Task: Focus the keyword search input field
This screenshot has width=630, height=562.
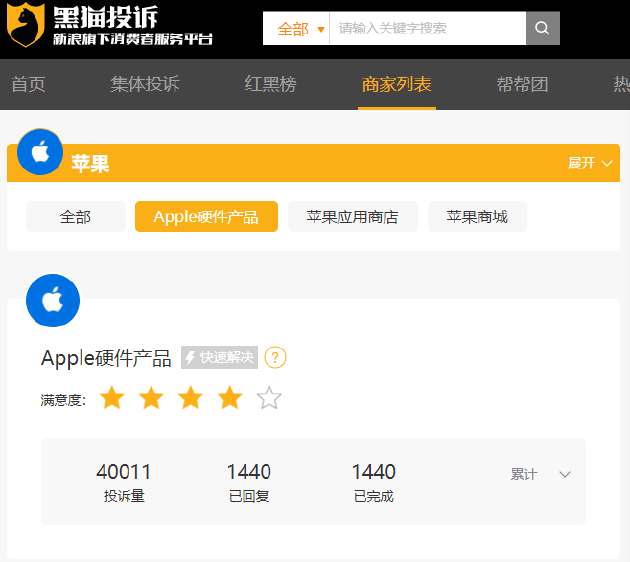Action: (428, 28)
